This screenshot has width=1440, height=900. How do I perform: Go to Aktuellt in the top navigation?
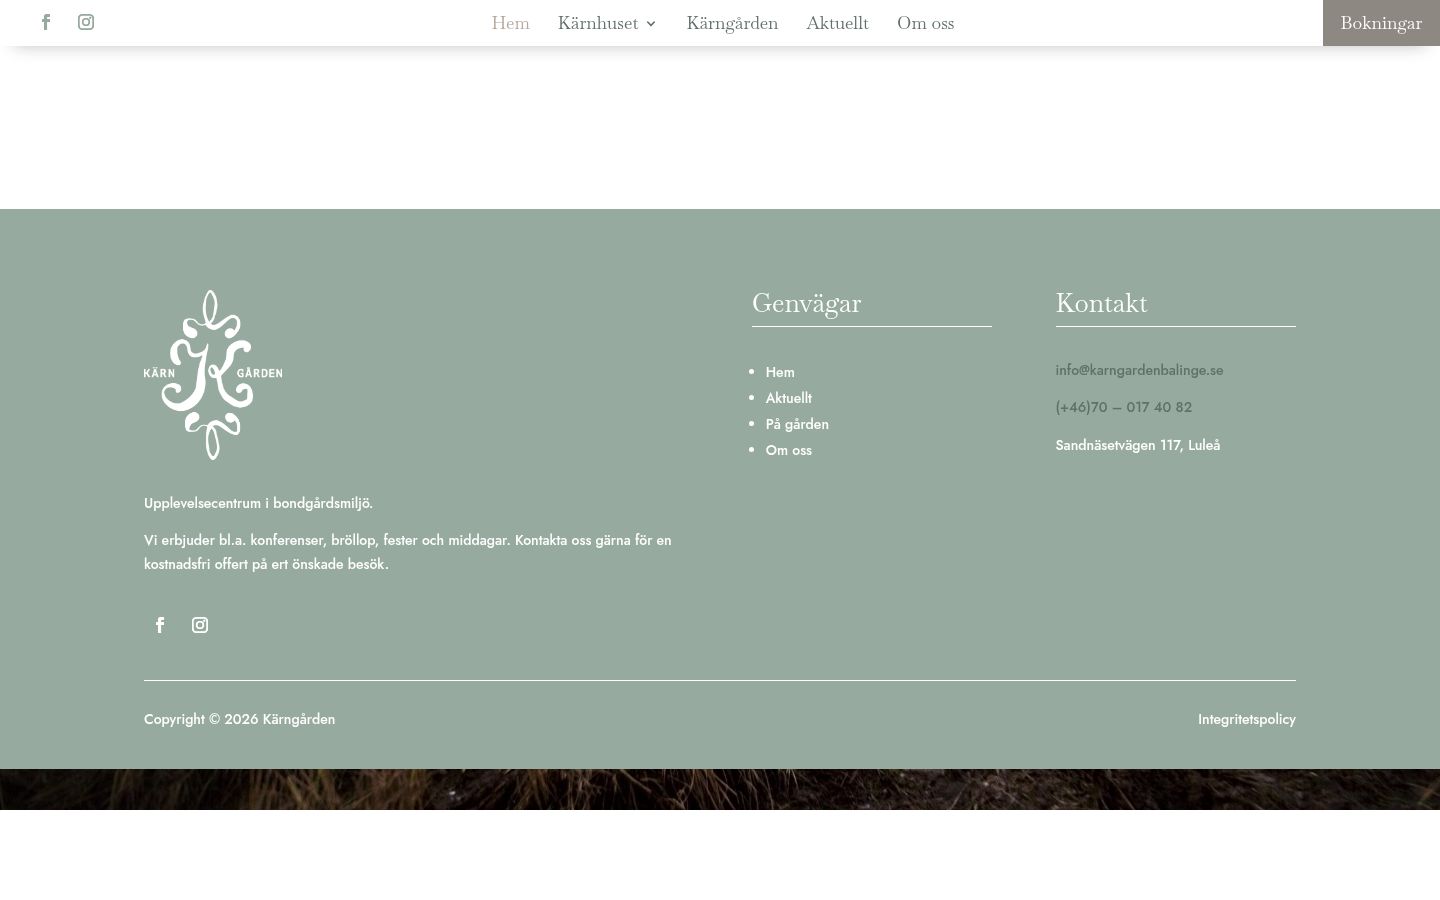click(837, 23)
